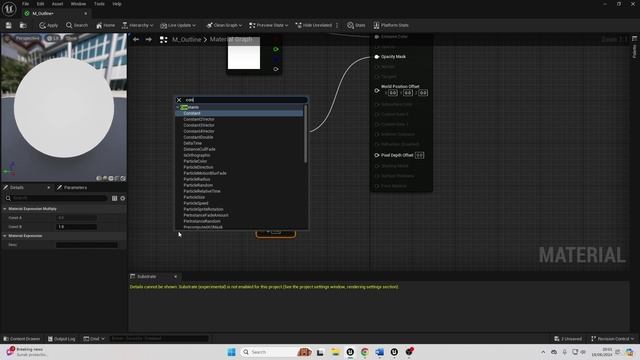Viewport: 640px width, 360px height.
Task: Open Details settings gear icon
Action: pos(122,198)
